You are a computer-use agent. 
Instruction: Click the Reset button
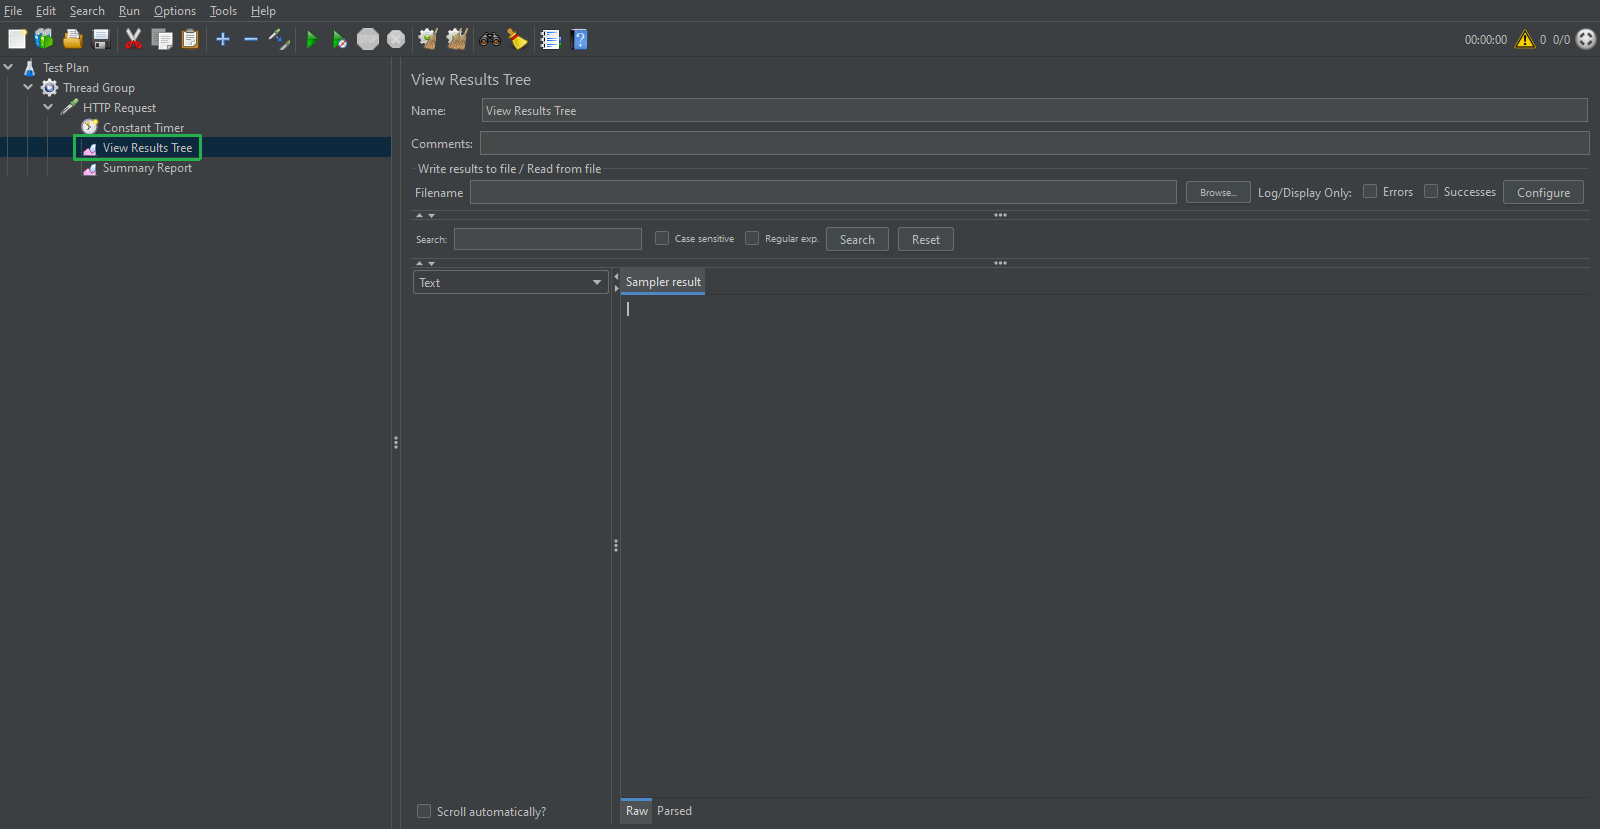pos(926,239)
